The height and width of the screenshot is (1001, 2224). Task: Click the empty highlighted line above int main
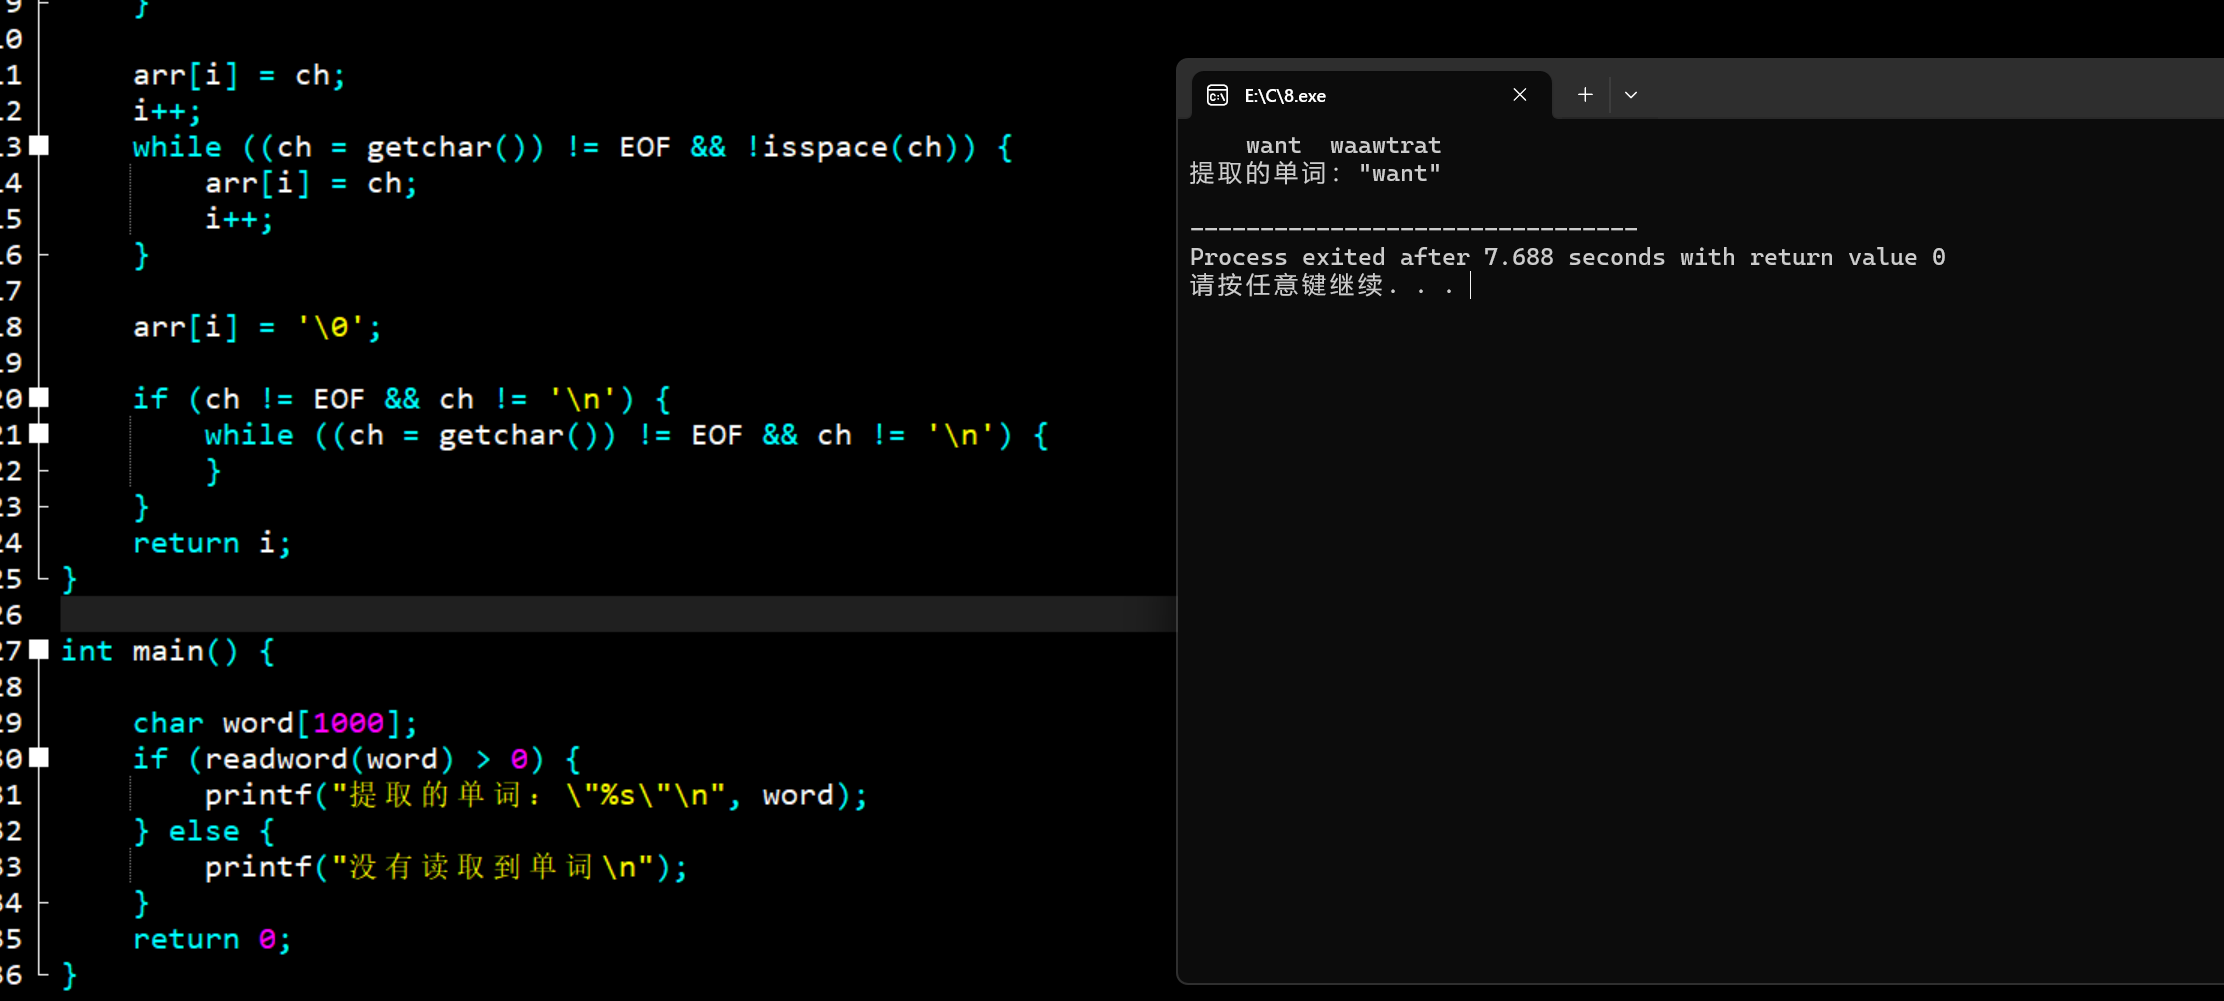pyautogui.click(x=618, y=614)
